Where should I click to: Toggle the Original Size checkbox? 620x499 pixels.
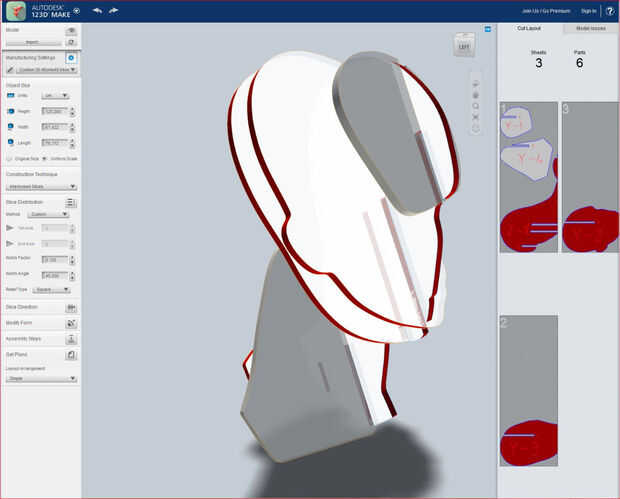click(9, 159)
